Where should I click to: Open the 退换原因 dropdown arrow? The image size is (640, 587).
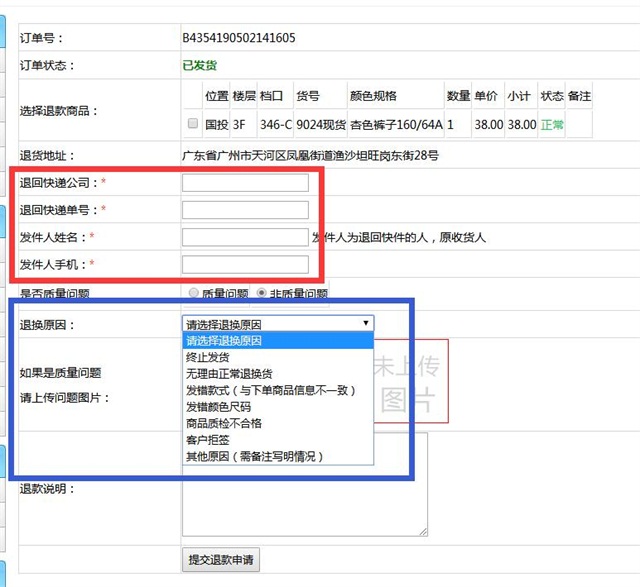pos(365,323)
